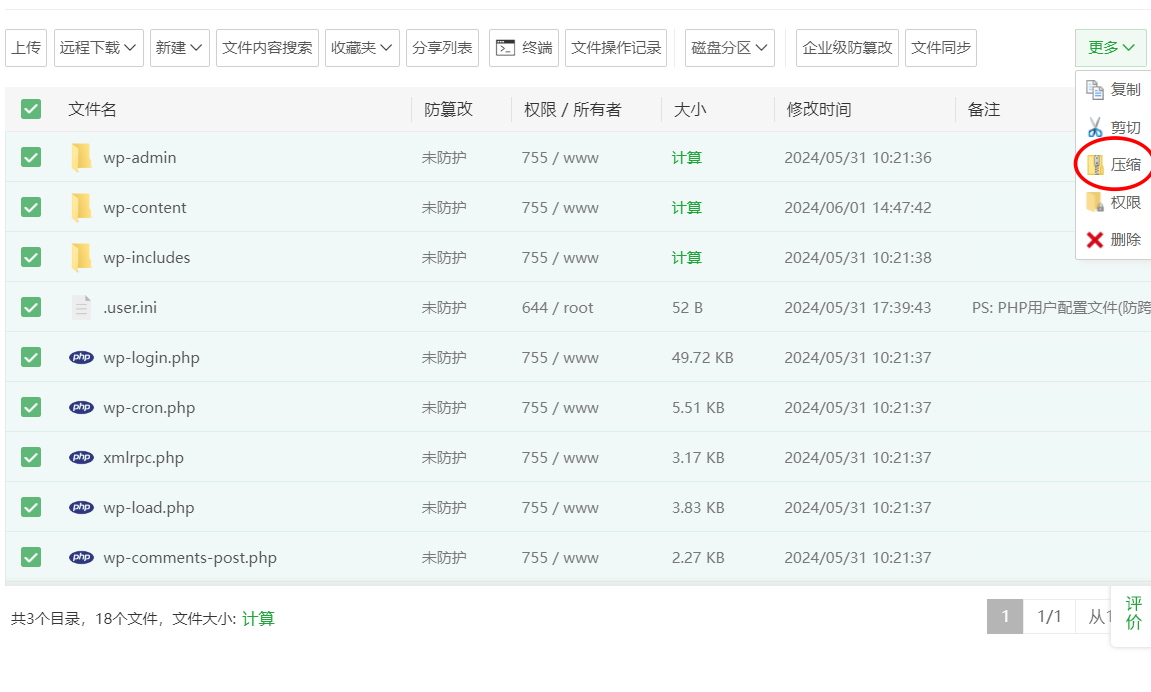Click the copy icon in More menu
The height and width of the screenshot is (692, 1151).
[x=1095, y=90]
